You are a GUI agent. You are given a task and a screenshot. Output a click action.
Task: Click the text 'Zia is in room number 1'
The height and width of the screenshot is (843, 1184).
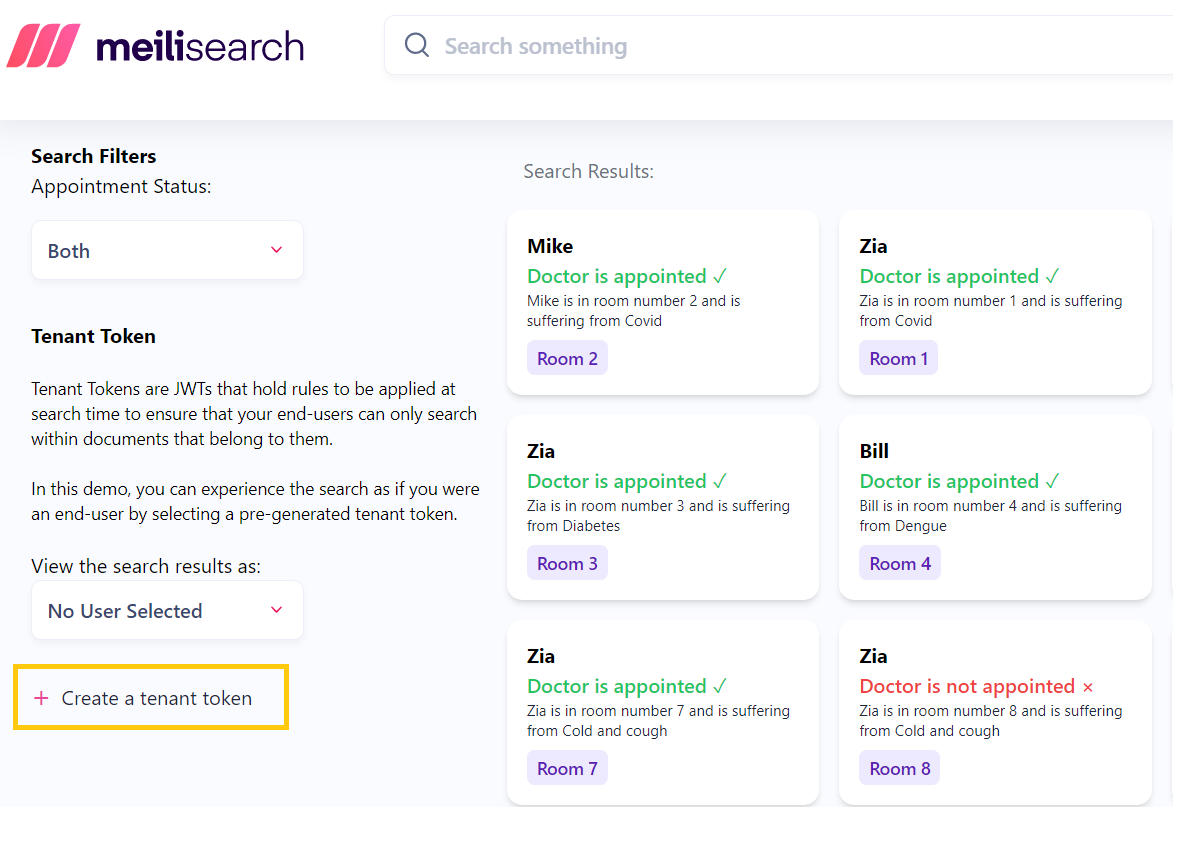point(938,301)
